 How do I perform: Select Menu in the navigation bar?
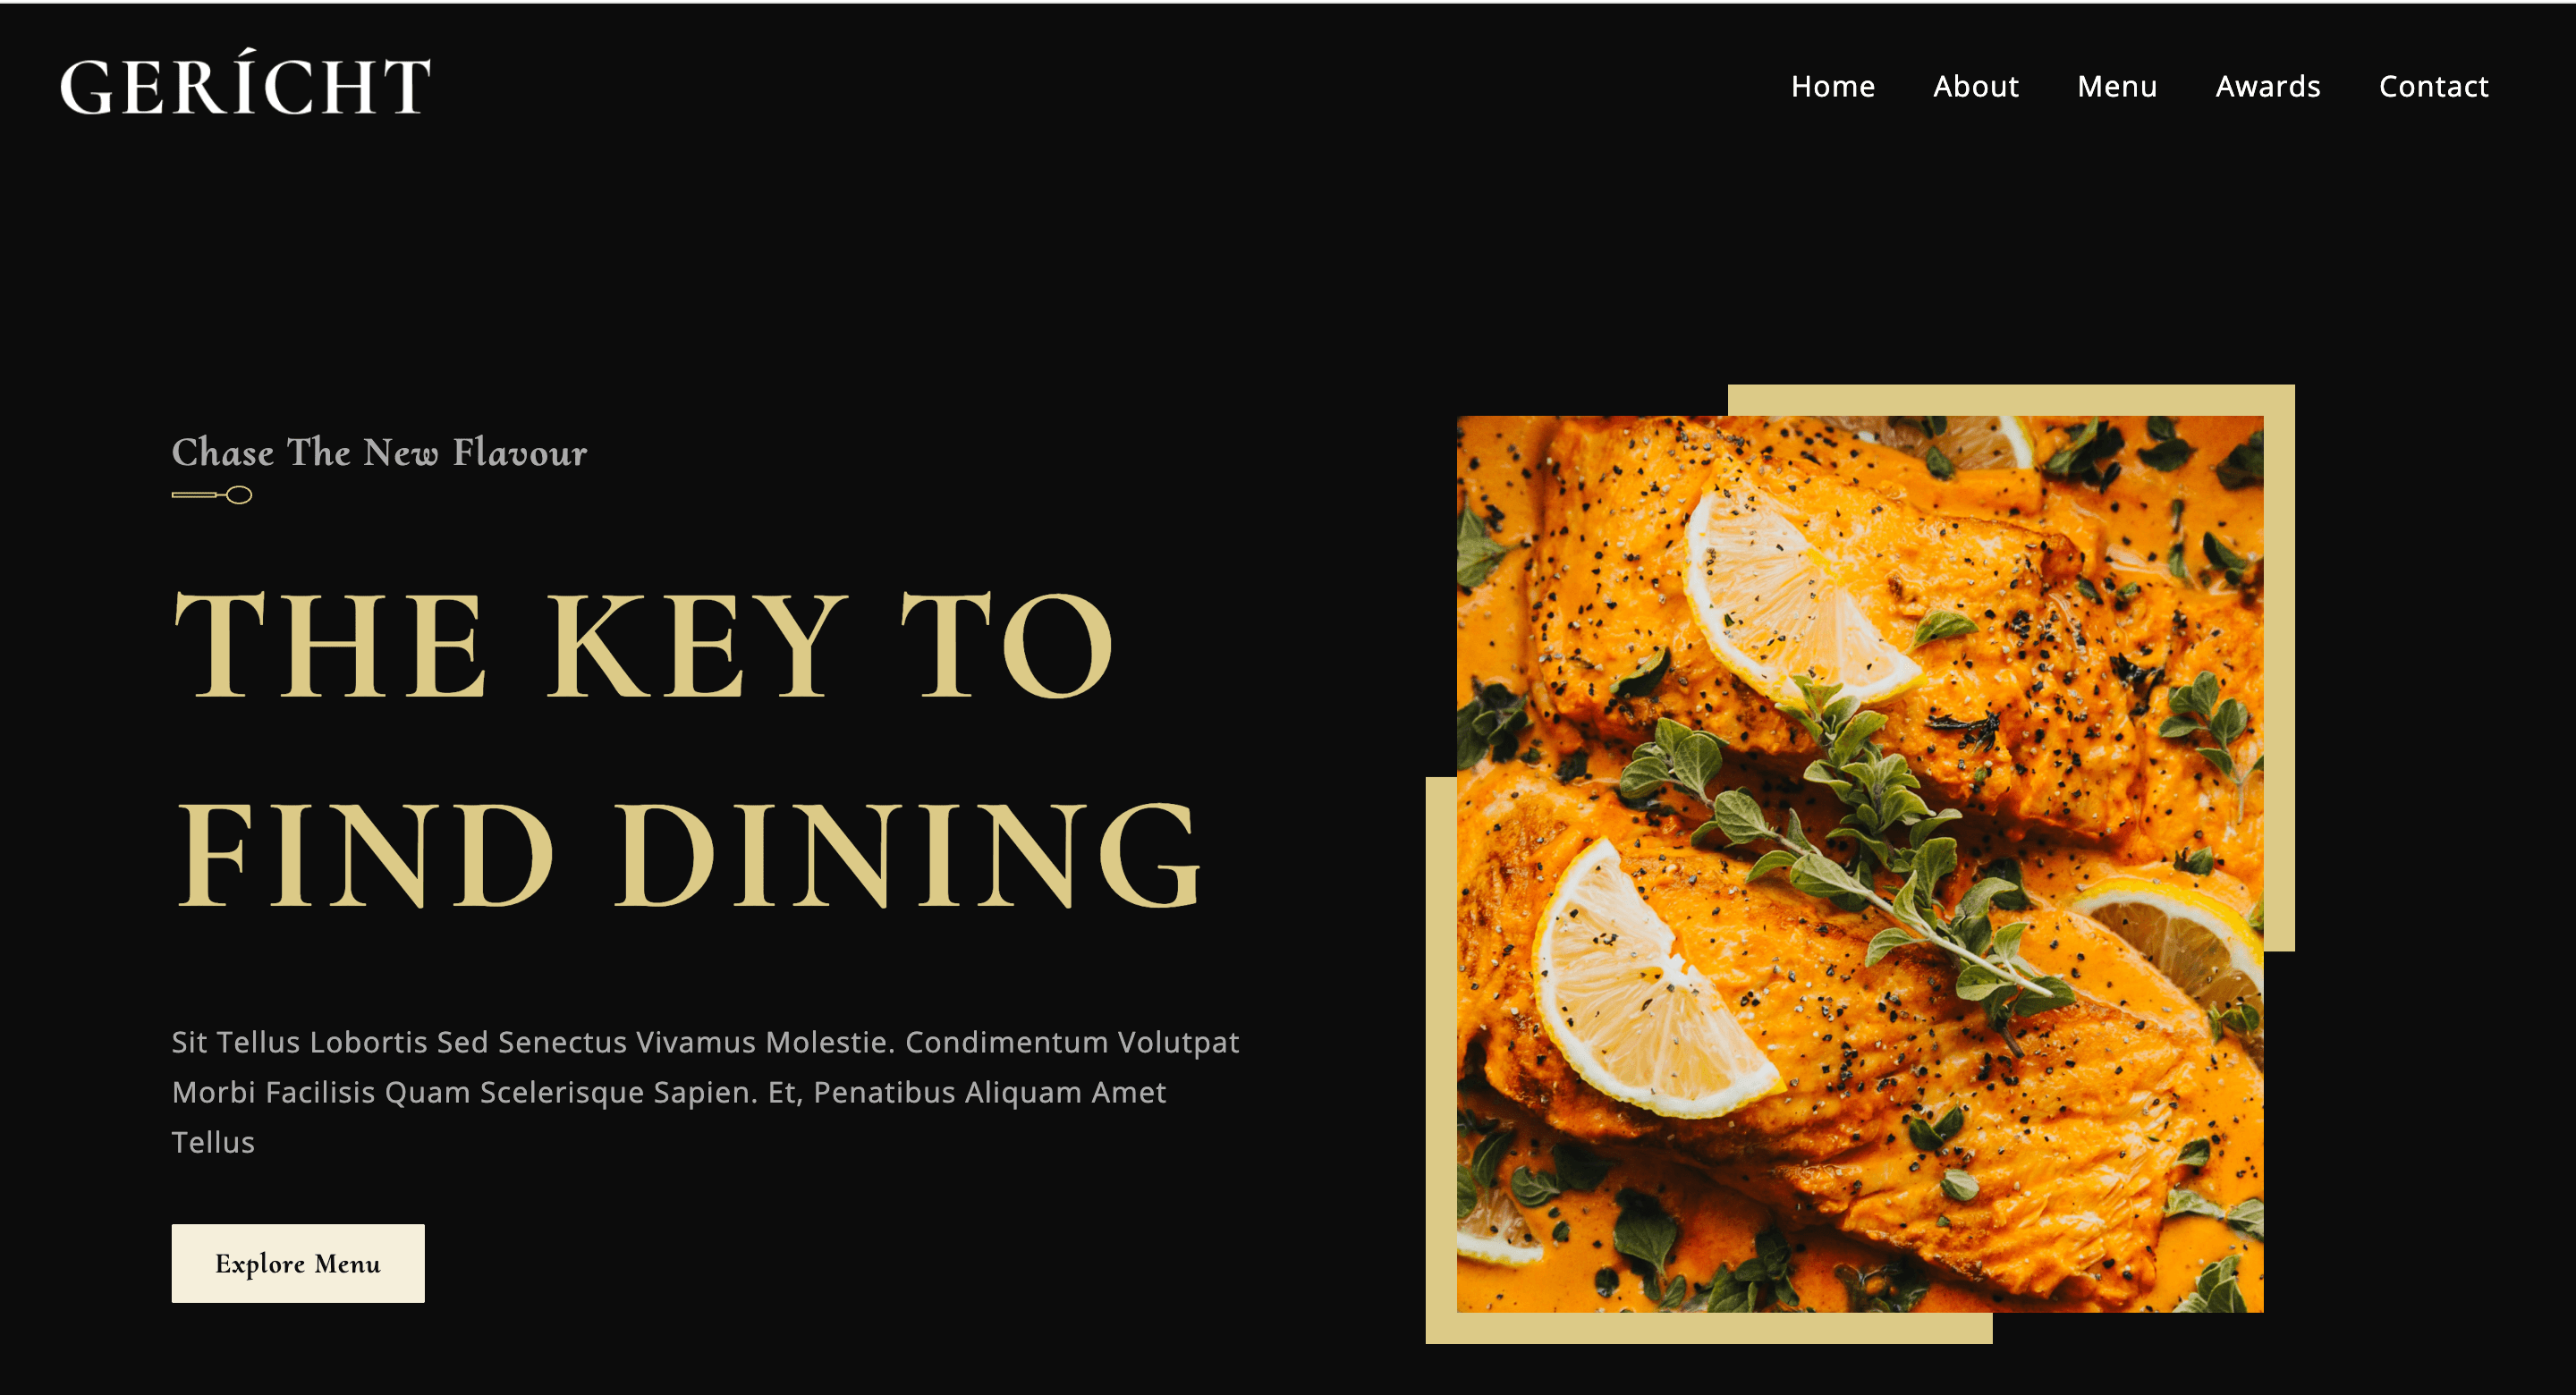coord(2117,86)
